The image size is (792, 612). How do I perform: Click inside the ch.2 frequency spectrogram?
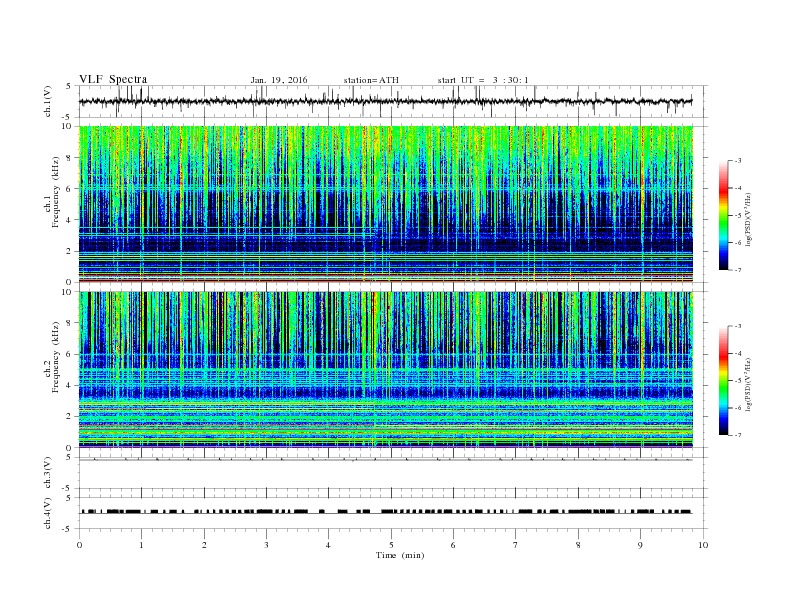[386, 370]
